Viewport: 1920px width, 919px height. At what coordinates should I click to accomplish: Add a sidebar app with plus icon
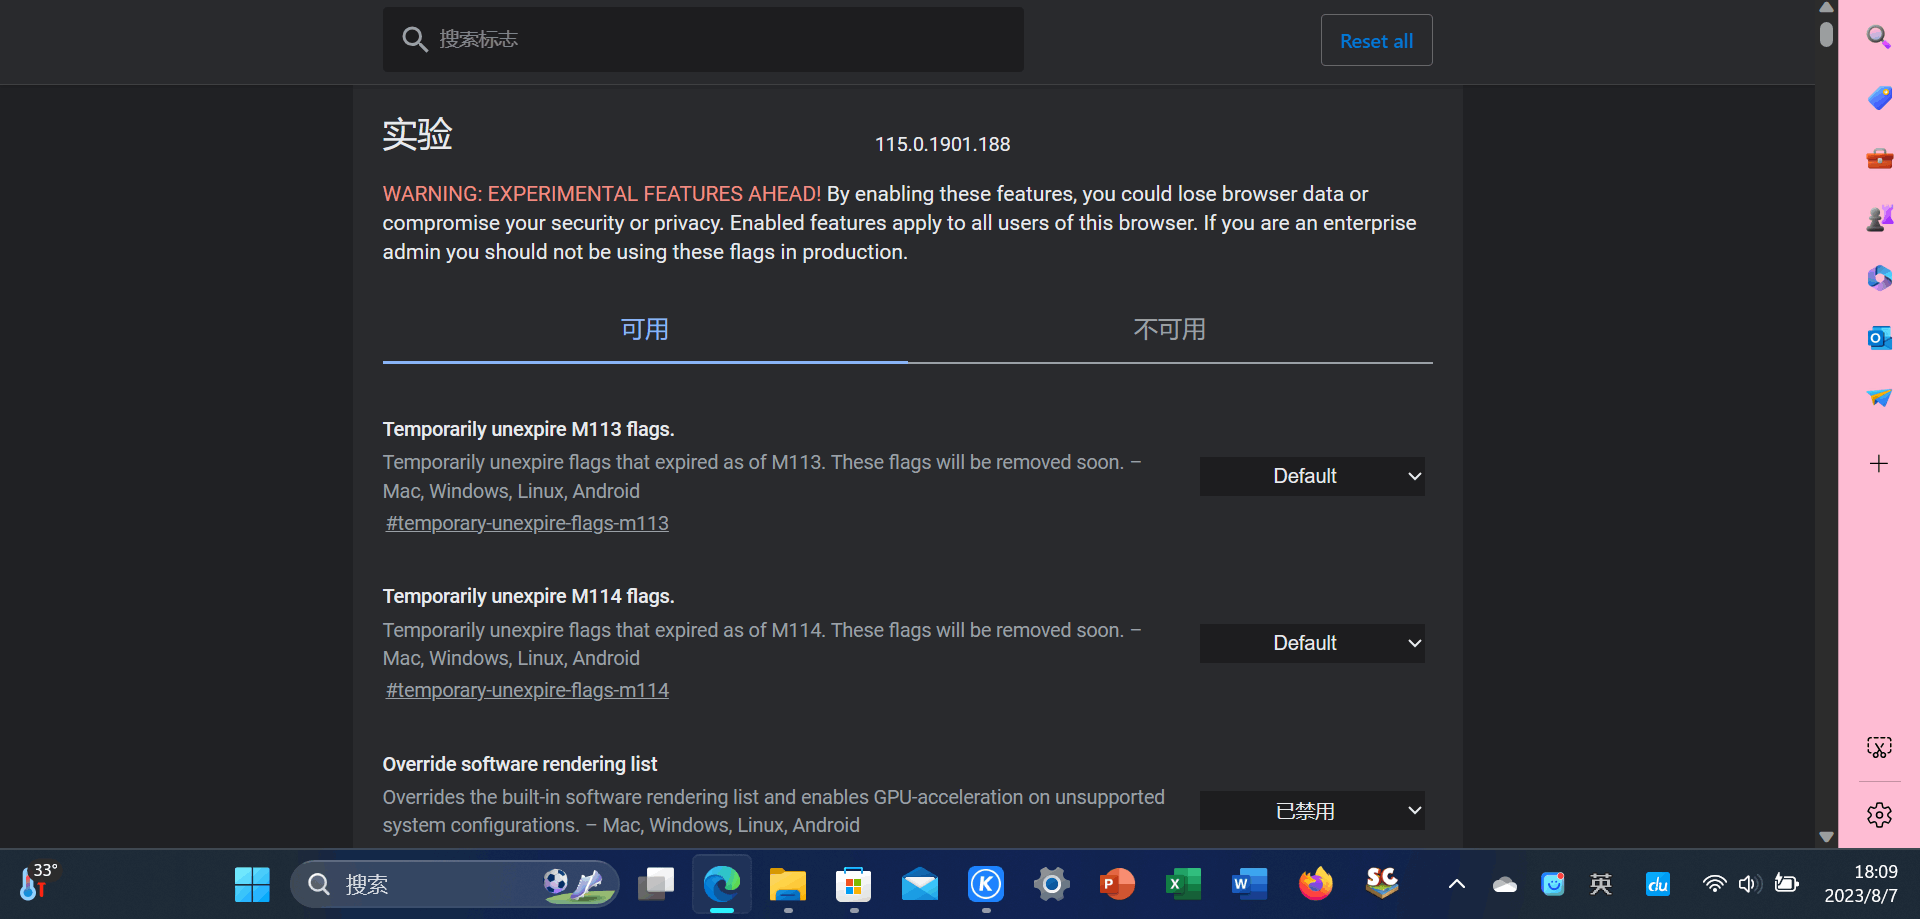(1879, 463)
